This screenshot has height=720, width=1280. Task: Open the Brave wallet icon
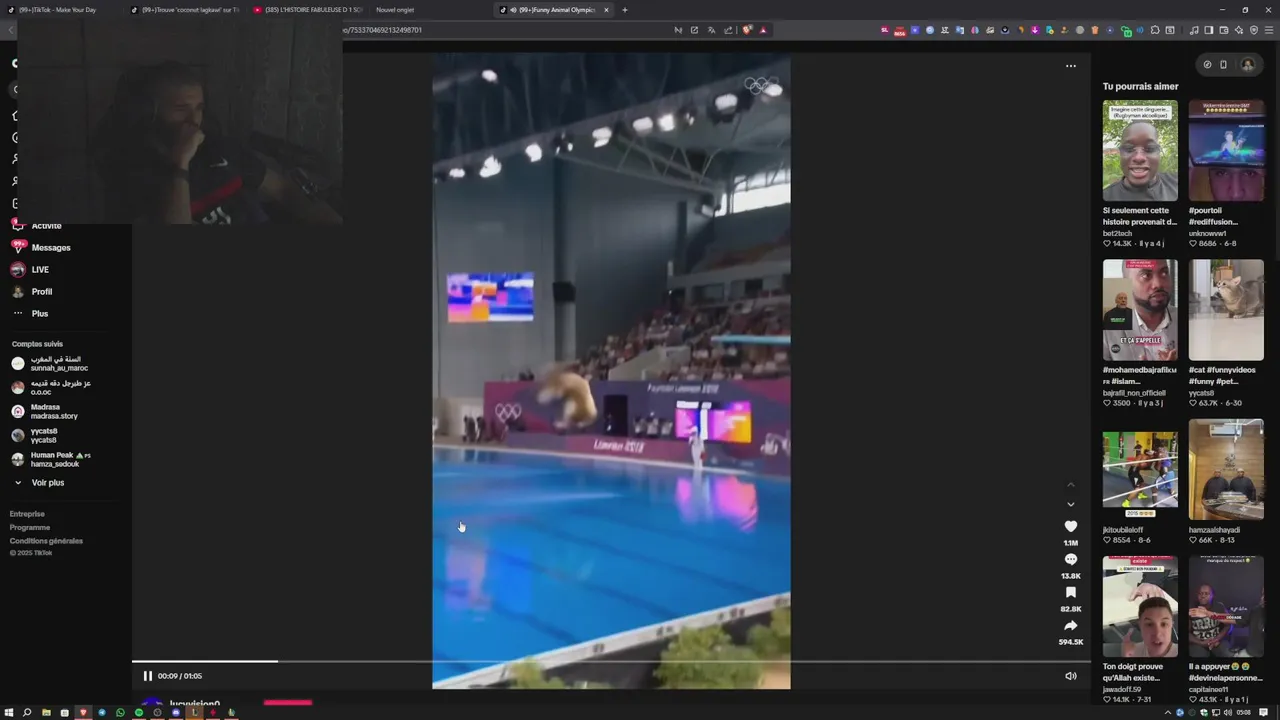1224,30
